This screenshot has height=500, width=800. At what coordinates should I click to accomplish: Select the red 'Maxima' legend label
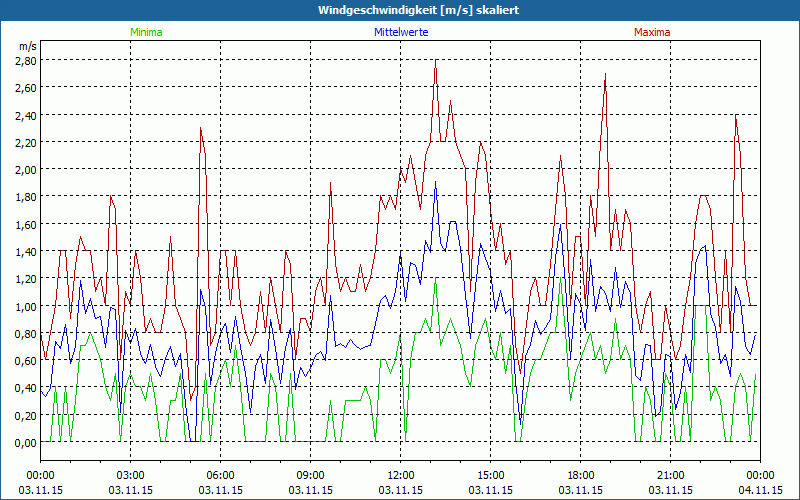(x=652, y=32)
